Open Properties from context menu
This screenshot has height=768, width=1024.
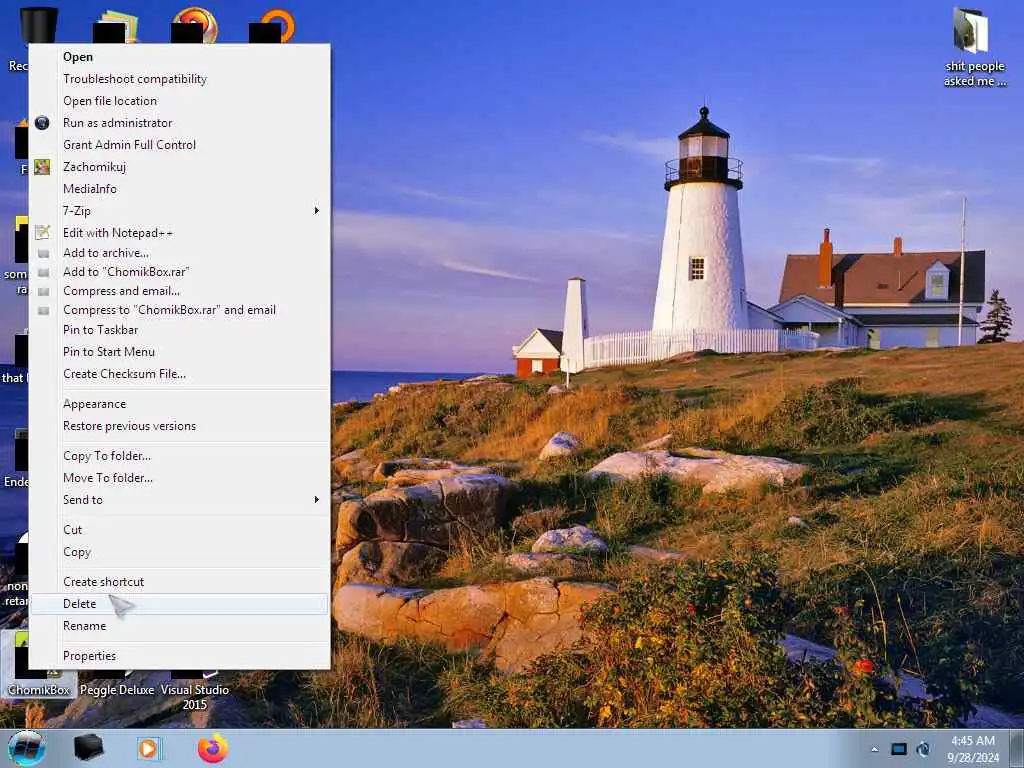point(179,656)
